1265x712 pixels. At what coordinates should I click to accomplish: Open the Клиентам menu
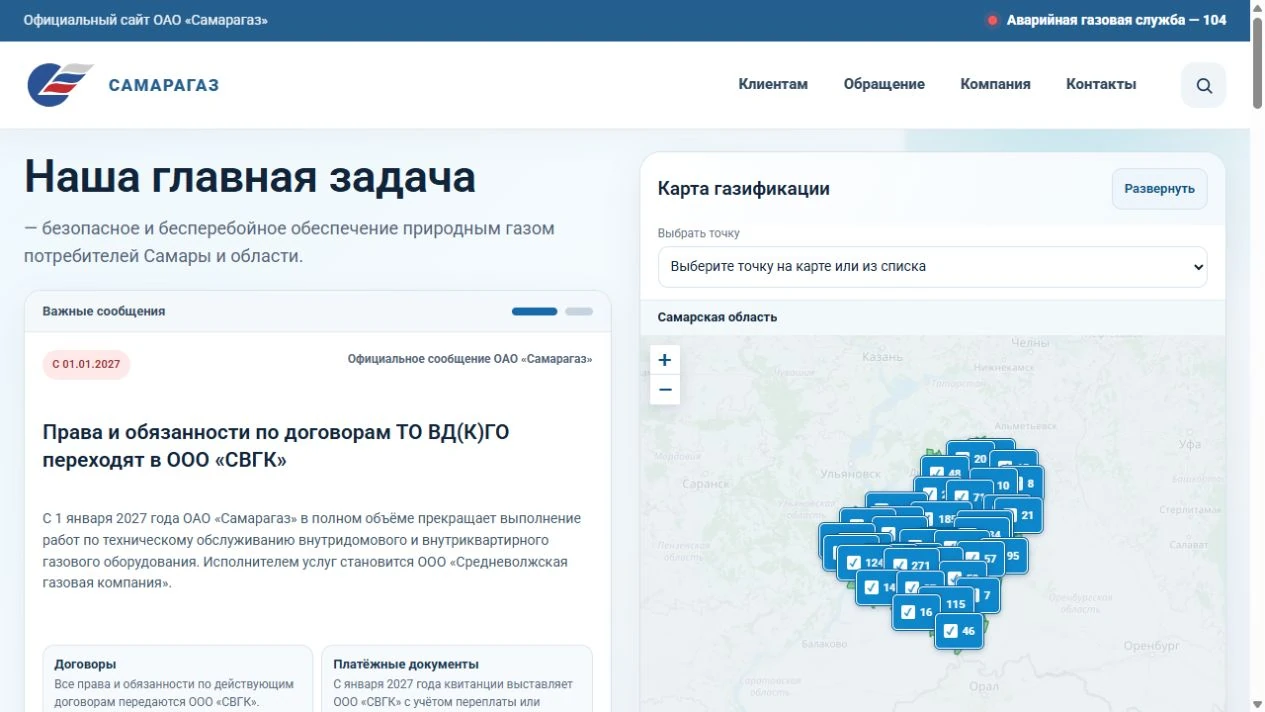773,84
